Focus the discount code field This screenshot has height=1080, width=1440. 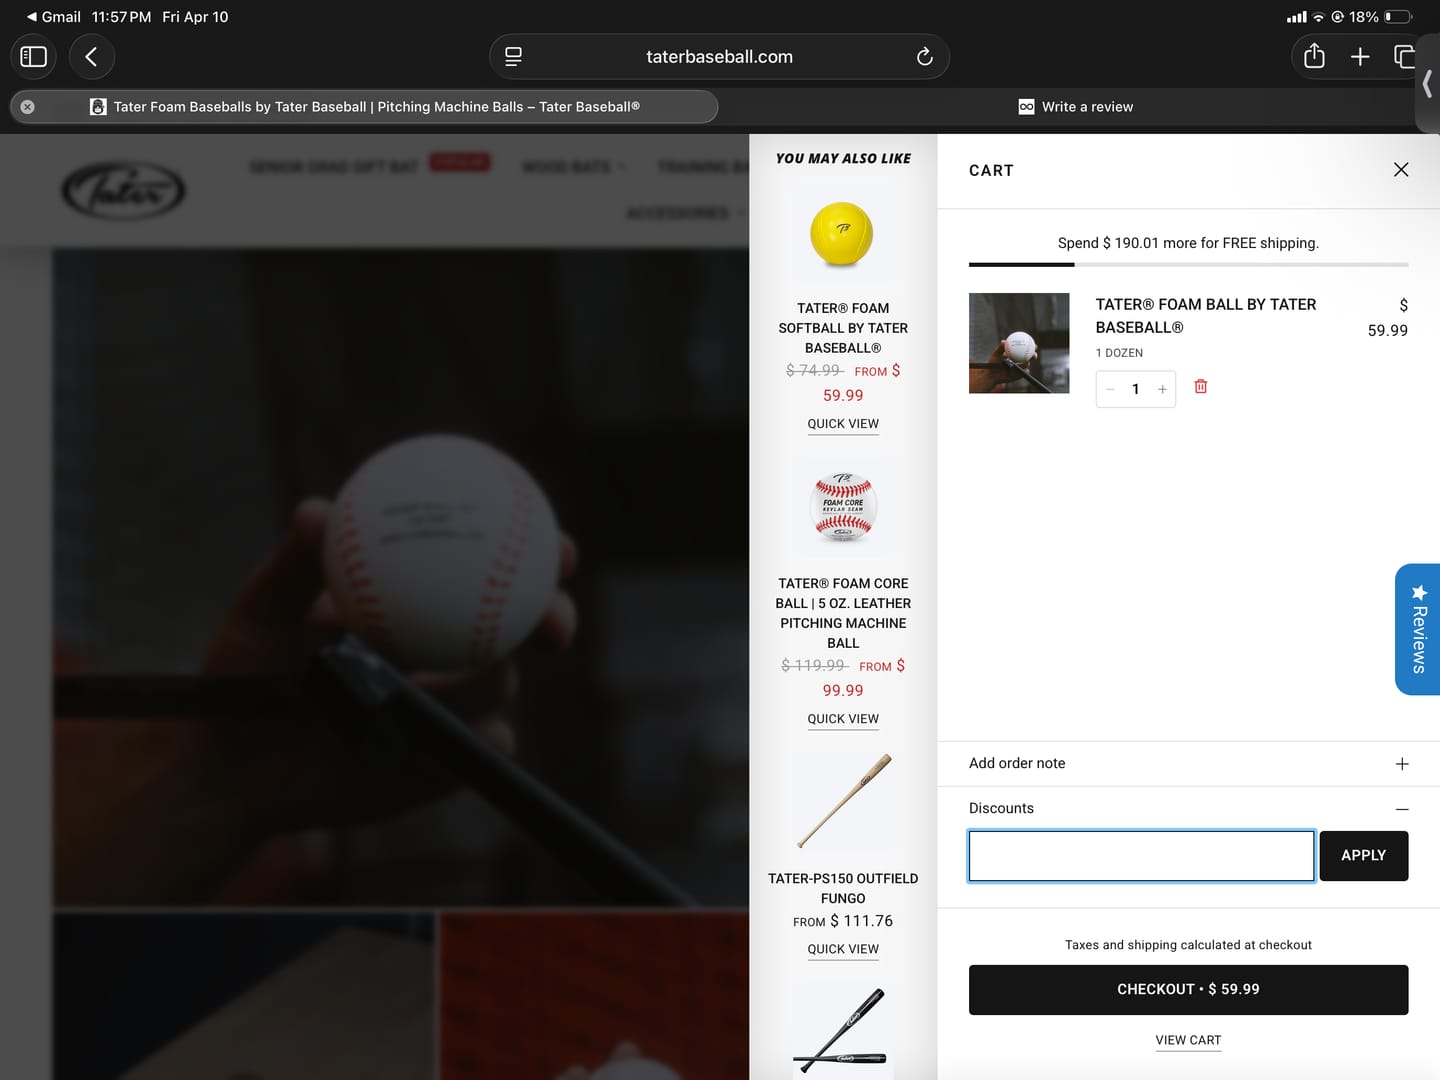coord(1141,856)
